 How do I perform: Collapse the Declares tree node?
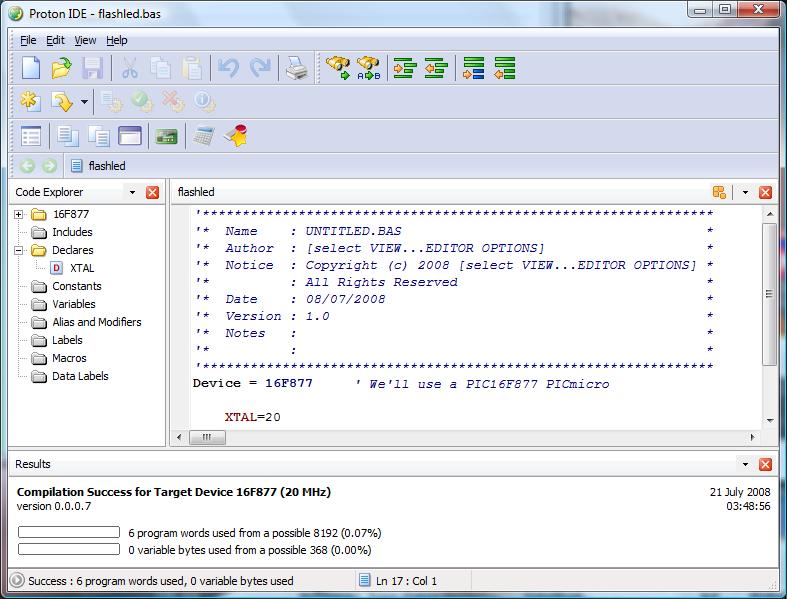tap(19, 250)
